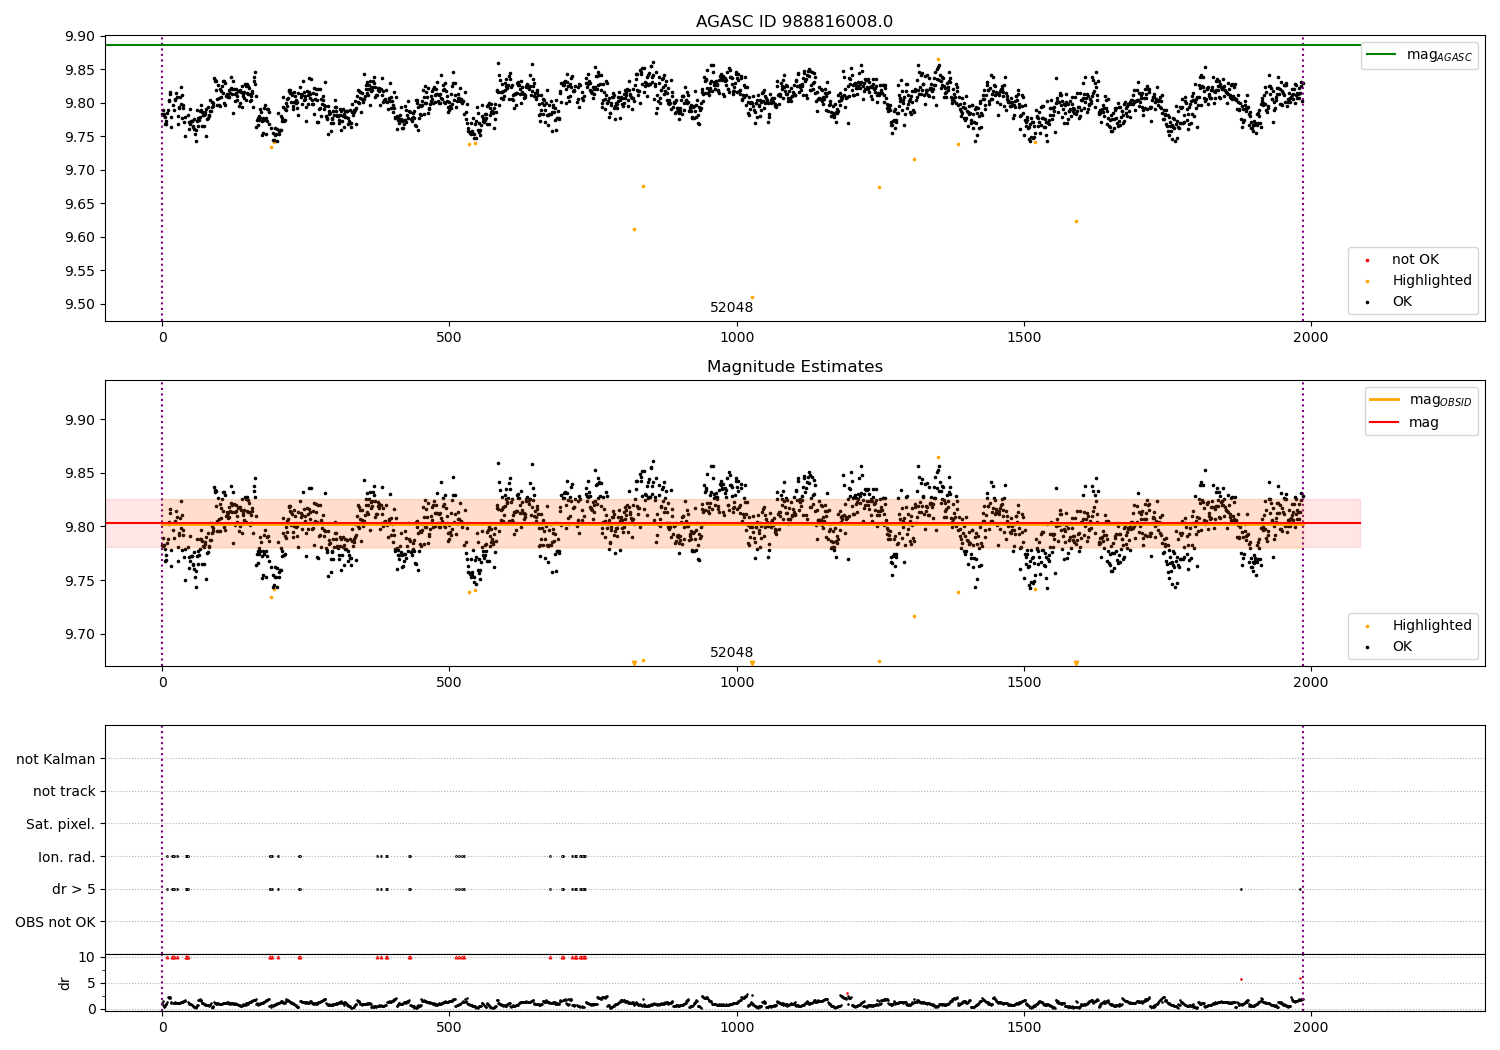Screen dimensions: 1500x1050
Task: Click the 9.70 y-axis tick in middle plot
Action: (79, 635)
